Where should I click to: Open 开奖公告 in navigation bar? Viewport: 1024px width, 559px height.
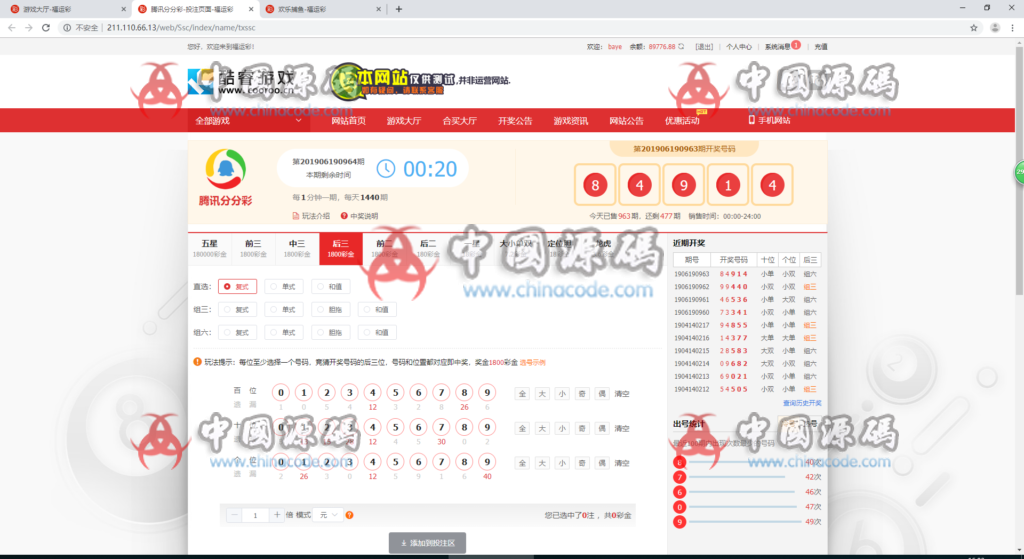coord(515,121)
